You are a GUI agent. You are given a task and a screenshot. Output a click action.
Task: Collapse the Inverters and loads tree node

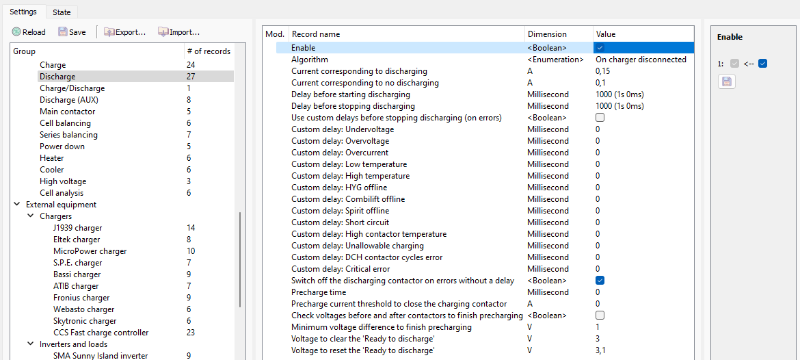(x=31, y=344)
